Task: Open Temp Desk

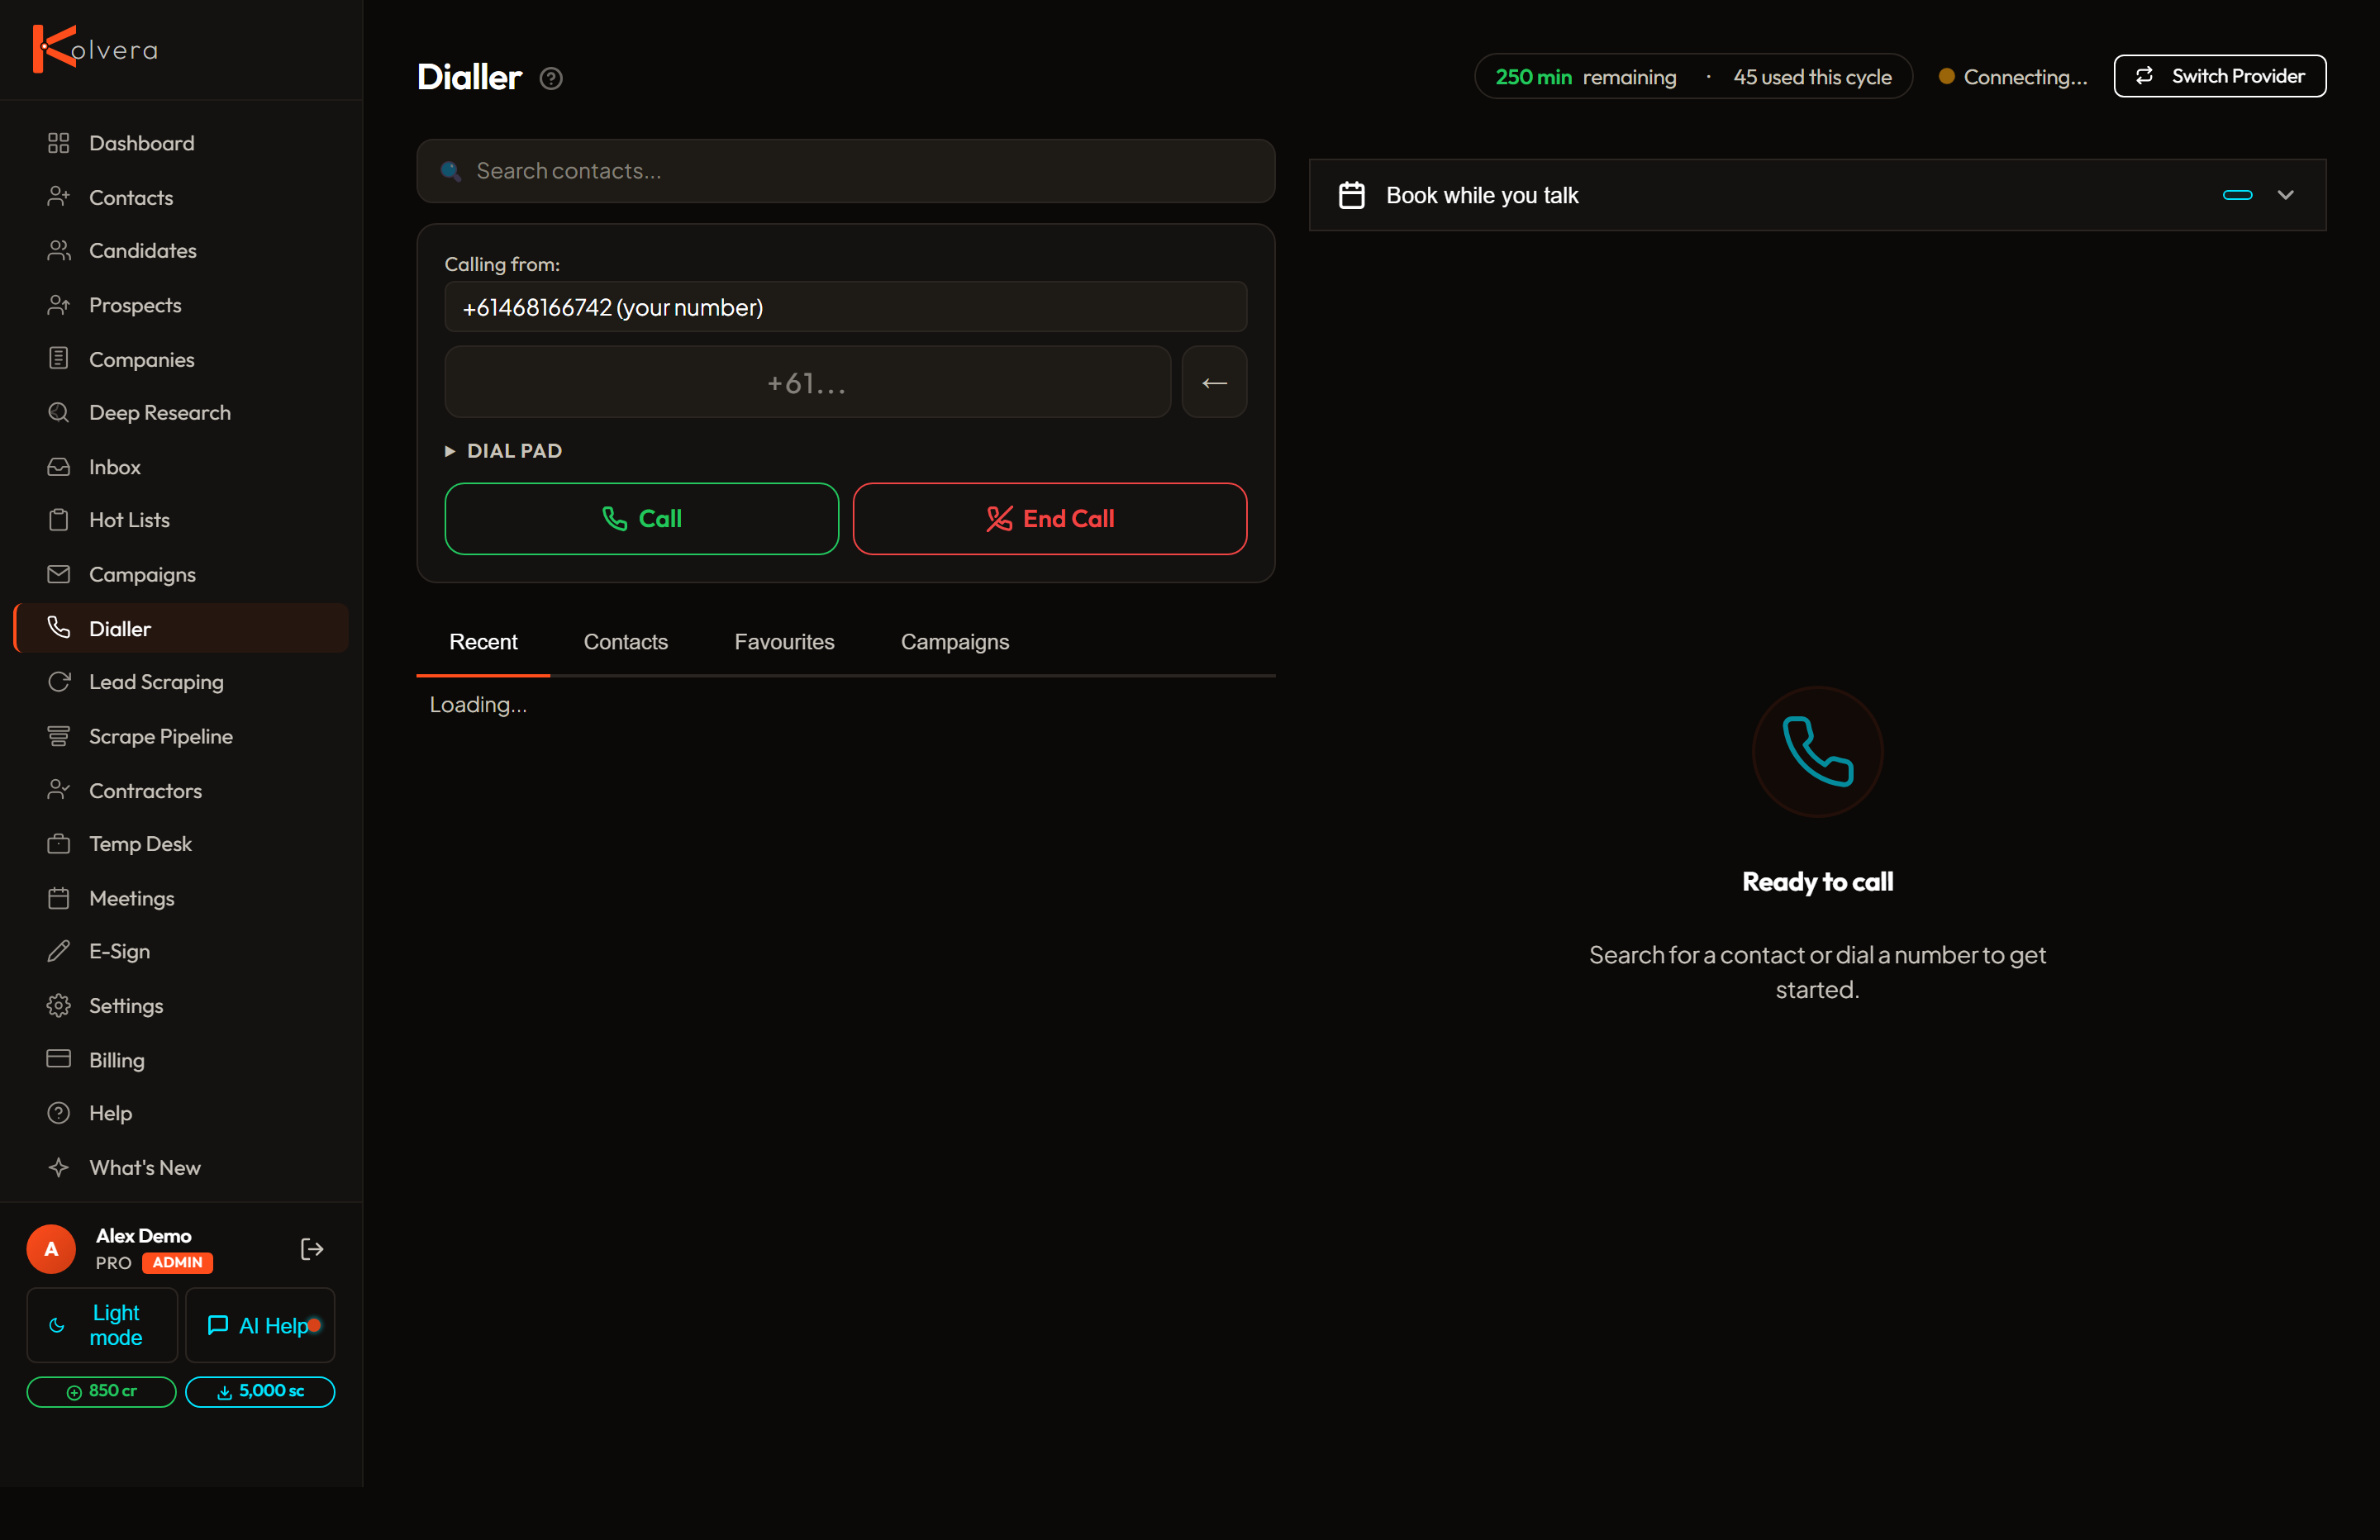Action: coord(181,844)
